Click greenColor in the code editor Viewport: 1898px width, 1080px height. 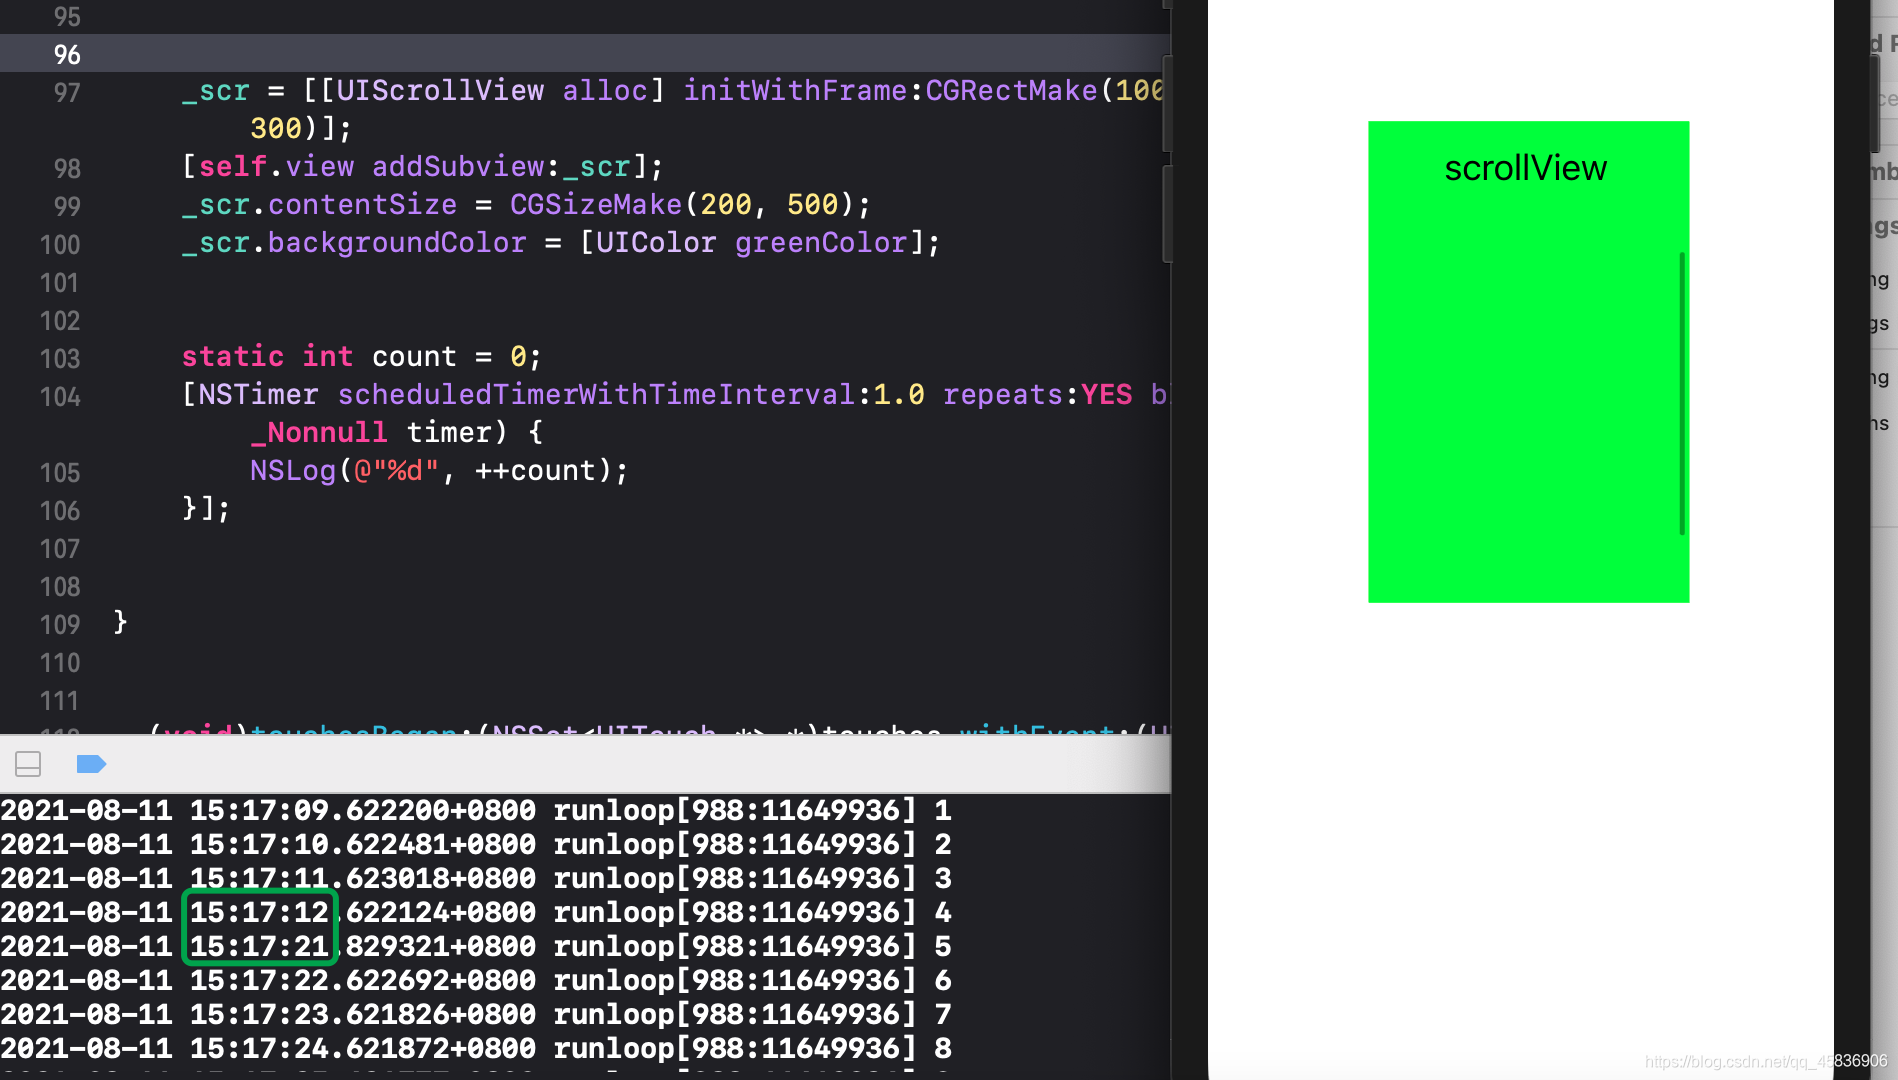tap(821, 242)
